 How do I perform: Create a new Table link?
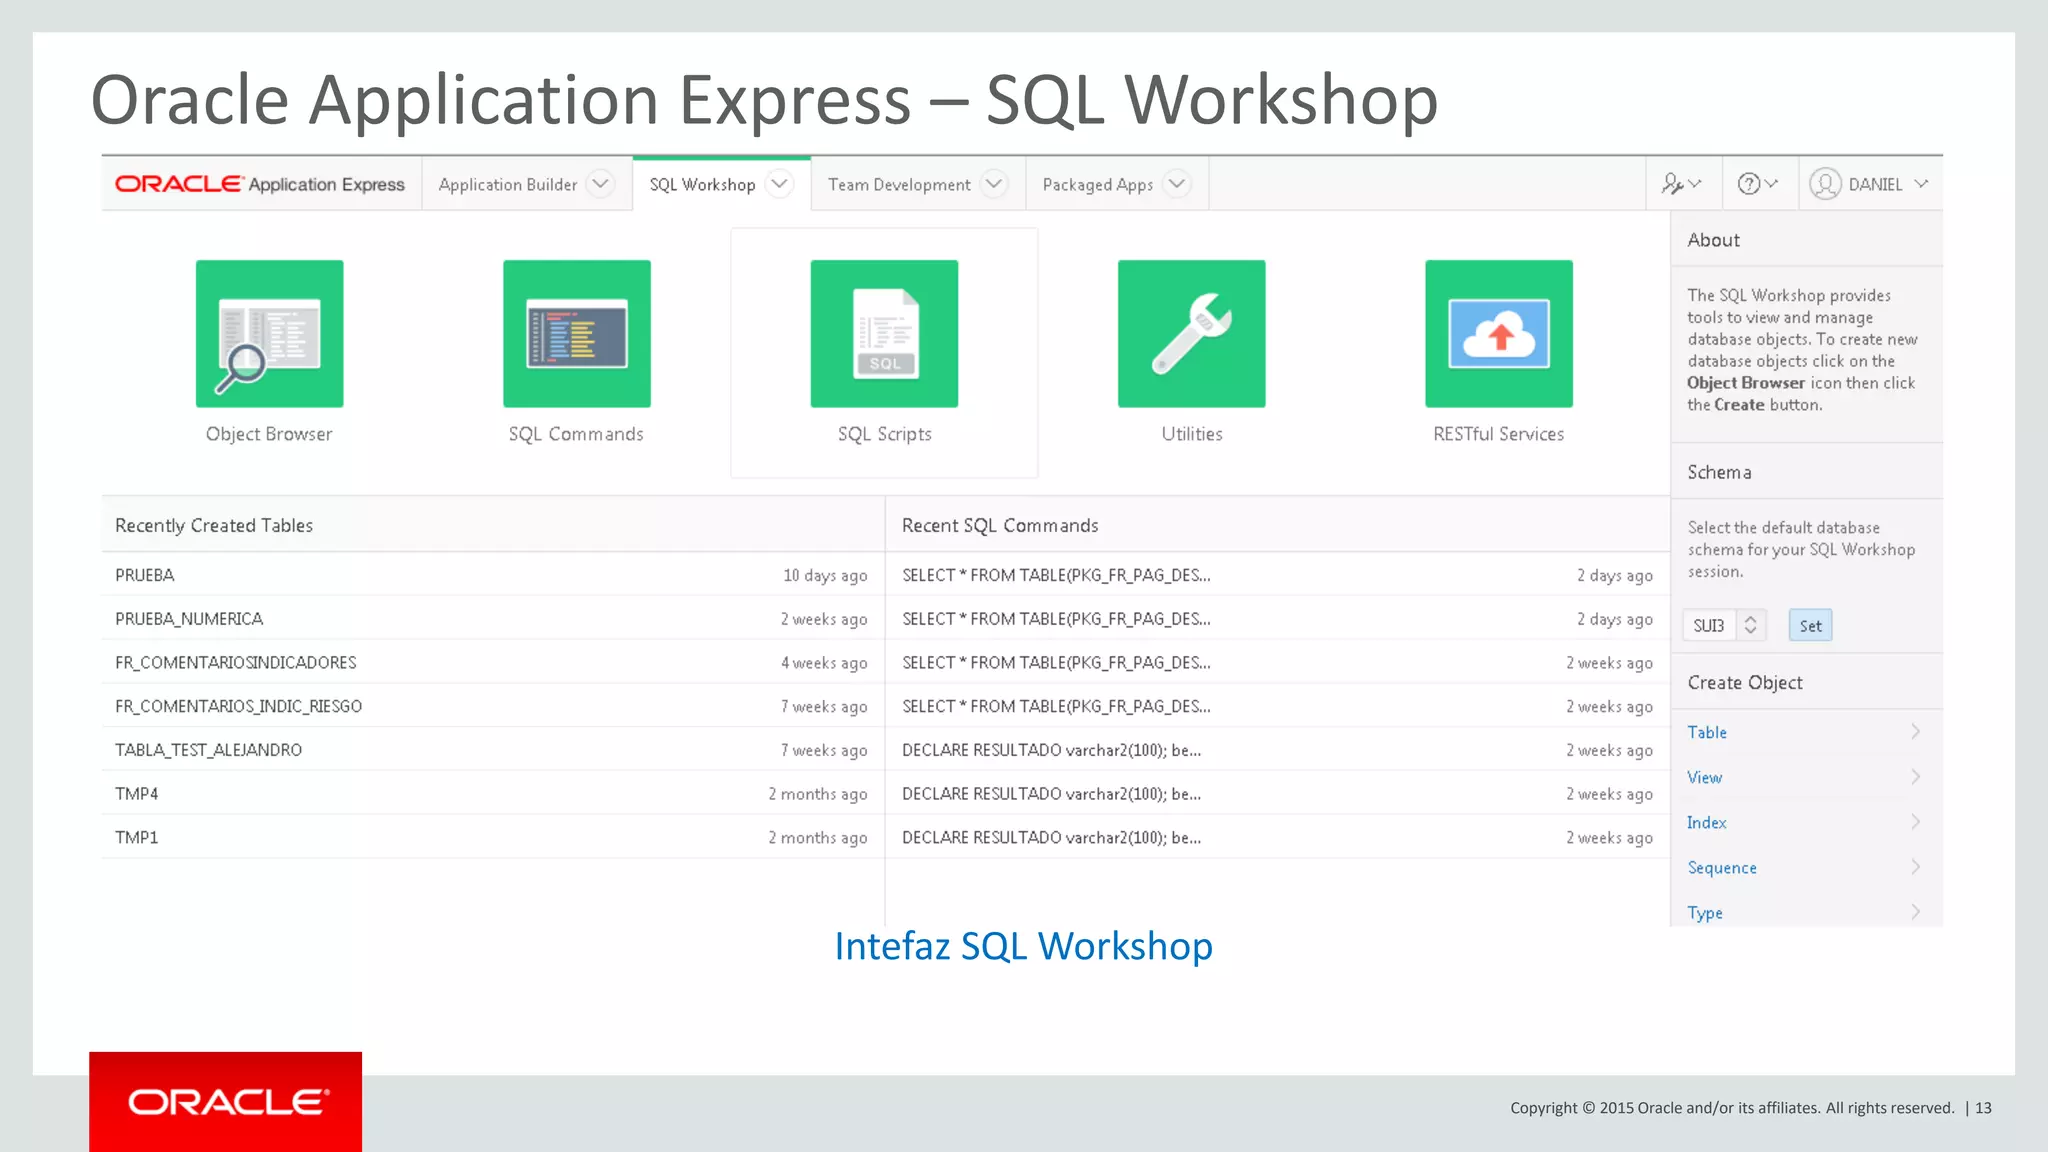coord(1707,732)
